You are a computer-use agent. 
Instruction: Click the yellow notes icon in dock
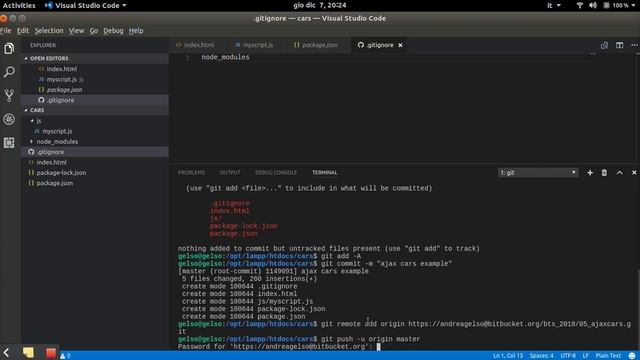tap(28, 353)
